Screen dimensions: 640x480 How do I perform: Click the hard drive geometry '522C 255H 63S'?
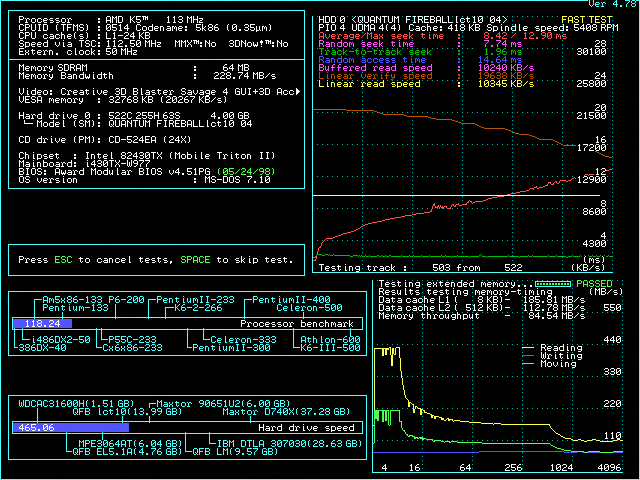pyautogui.click(x=144, y=116)
